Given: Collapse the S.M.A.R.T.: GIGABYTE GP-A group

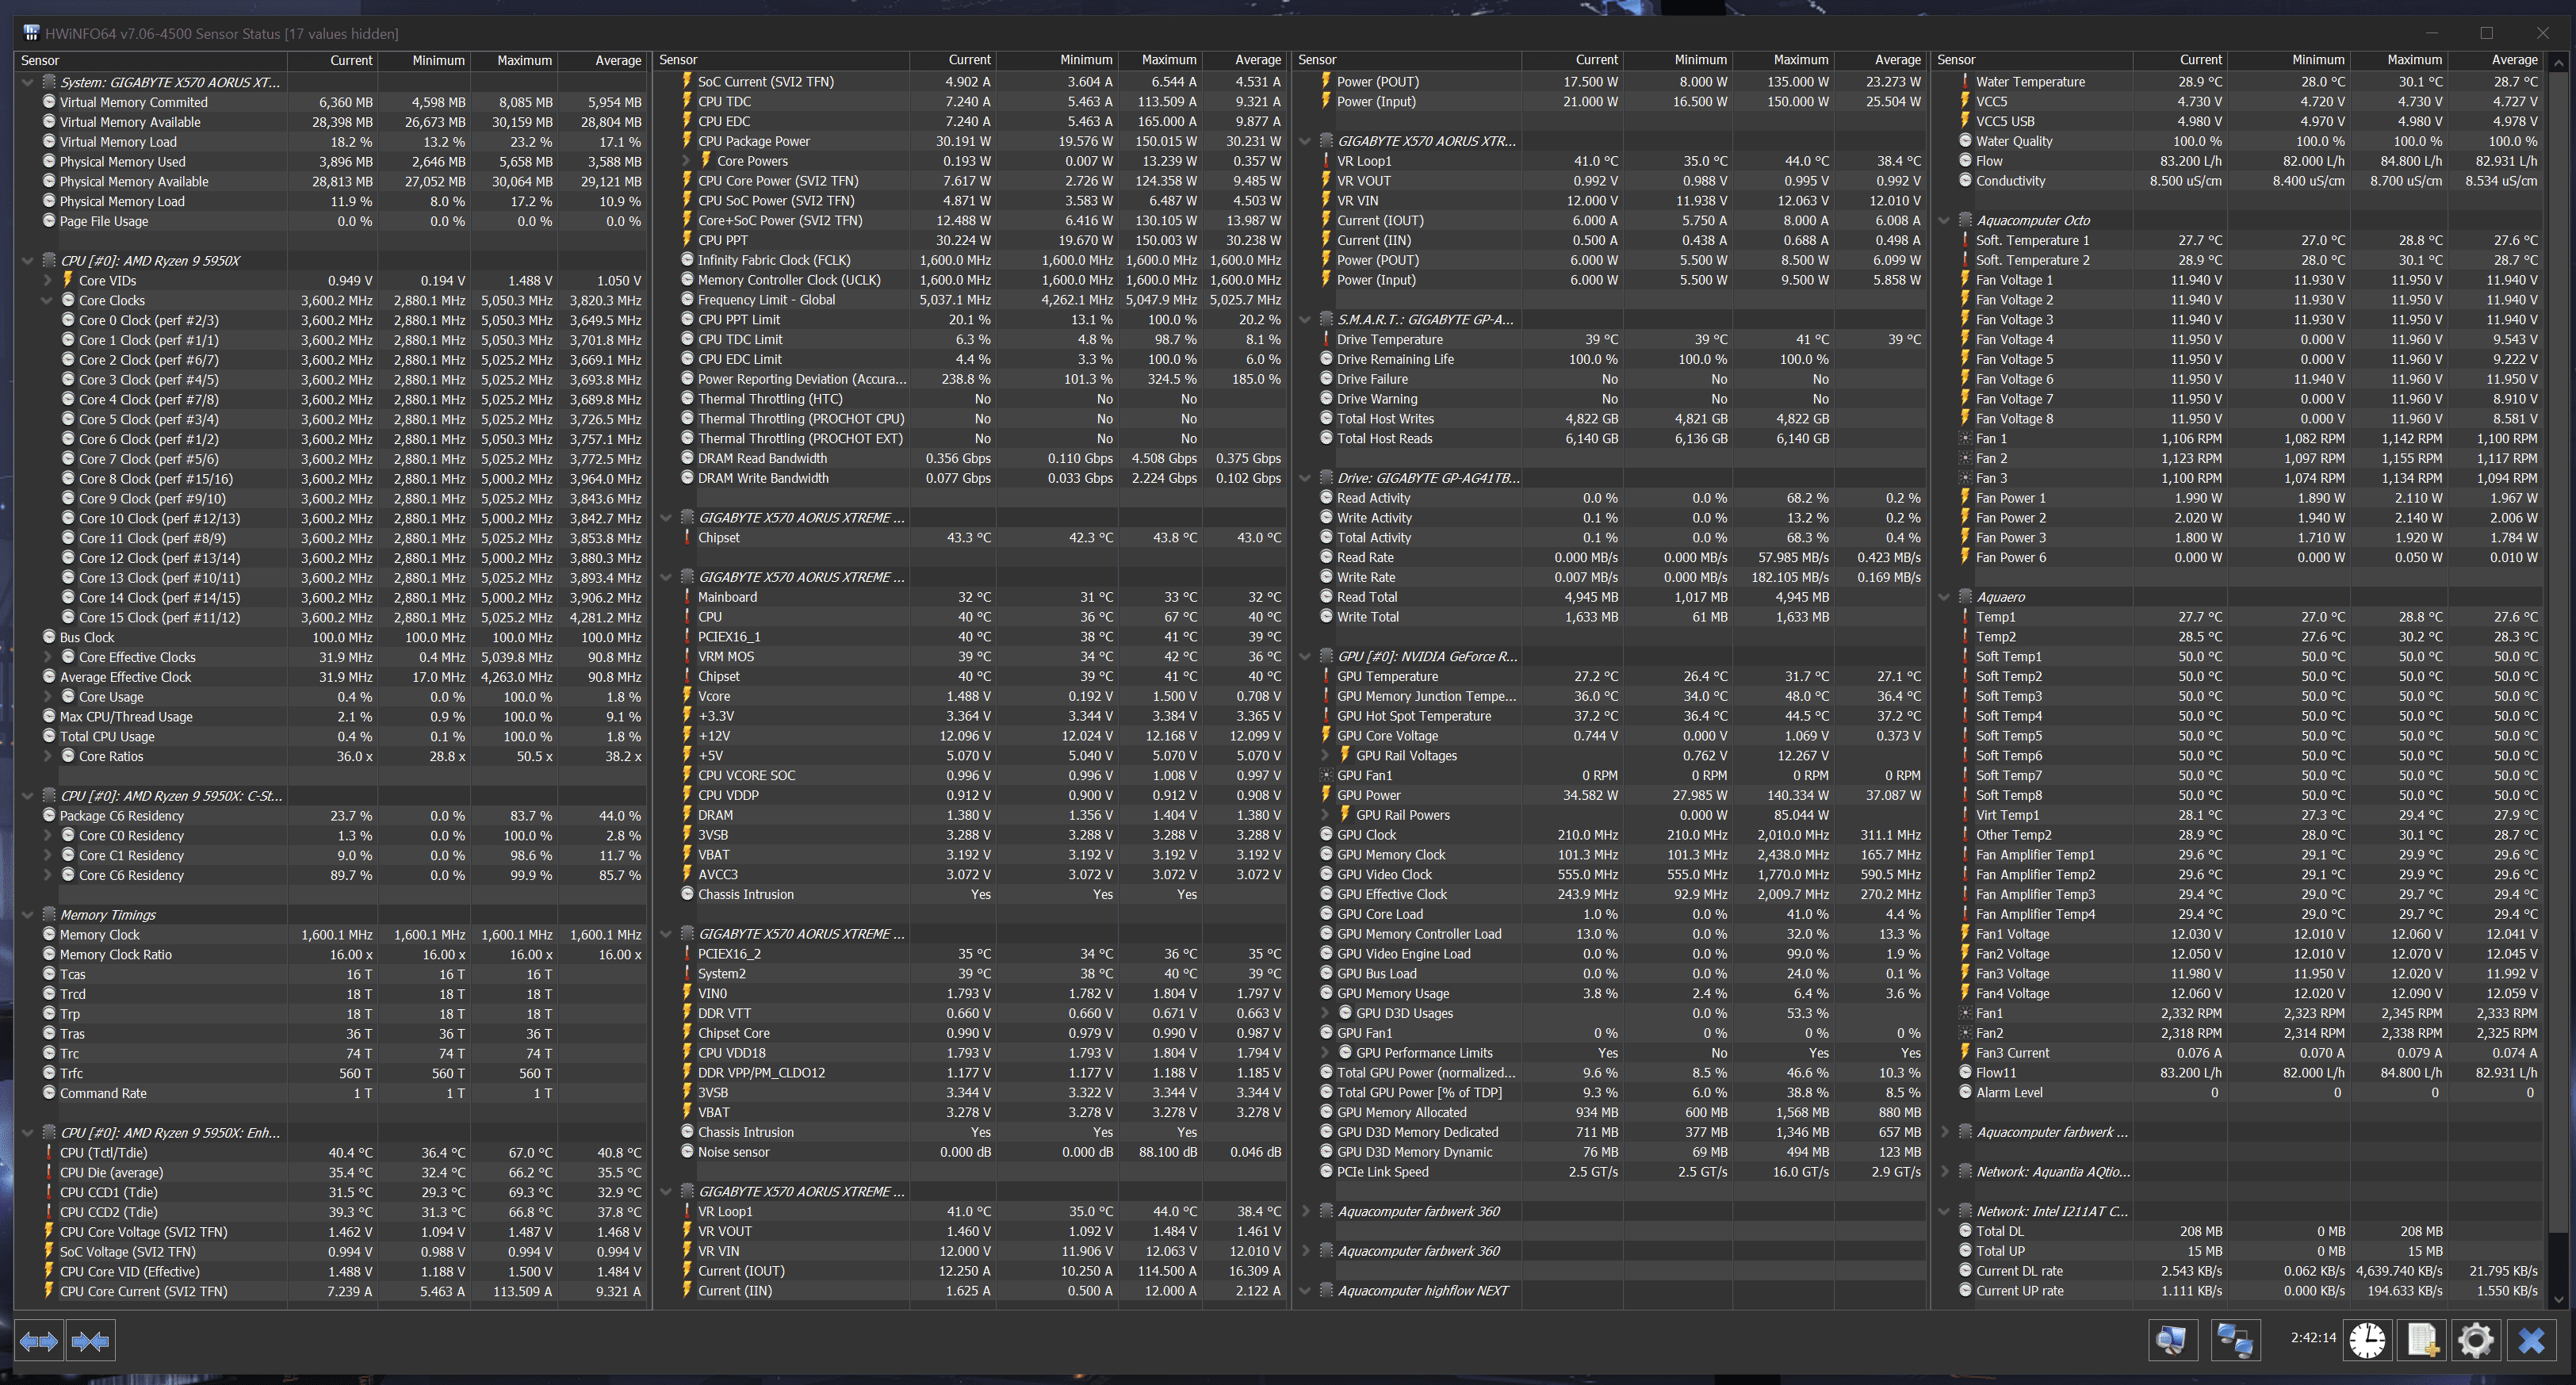Looking at the screenshot, I should 1305,320.
